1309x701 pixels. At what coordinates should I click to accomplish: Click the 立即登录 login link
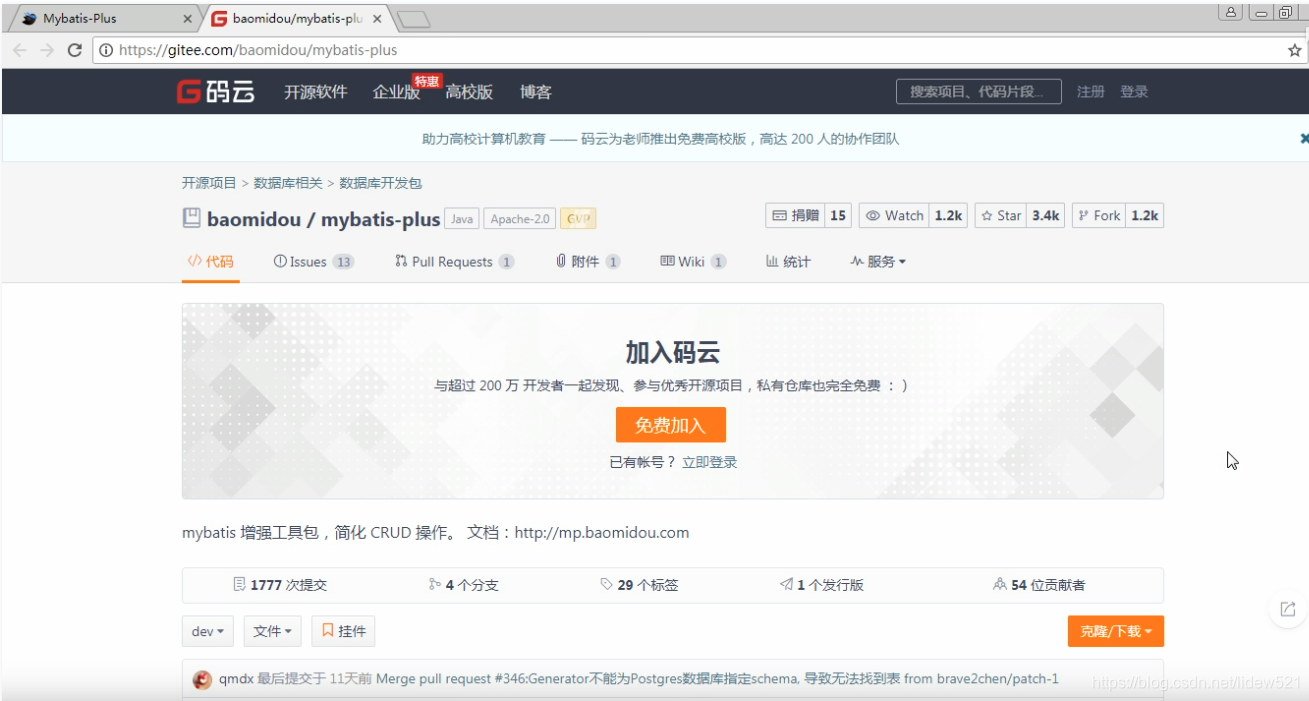point(710,462)
